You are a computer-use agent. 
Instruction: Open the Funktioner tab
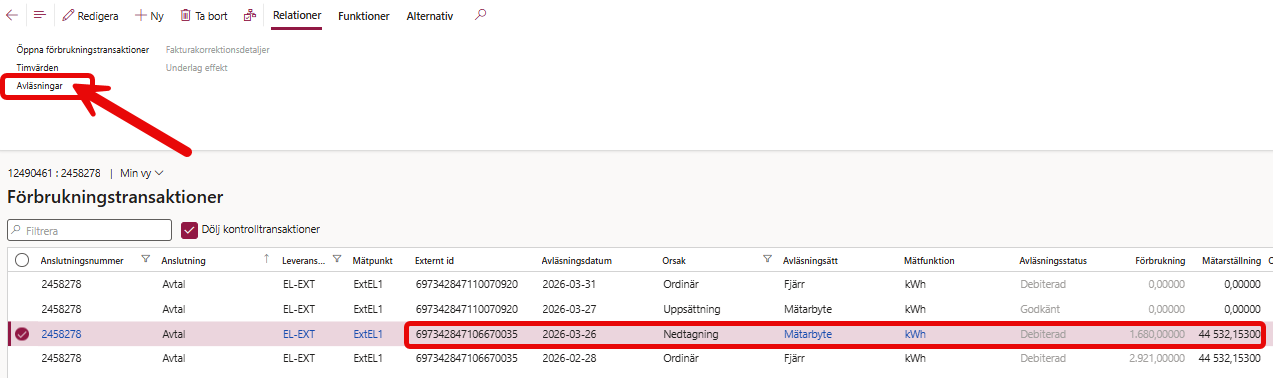click(x=364, y=16)
